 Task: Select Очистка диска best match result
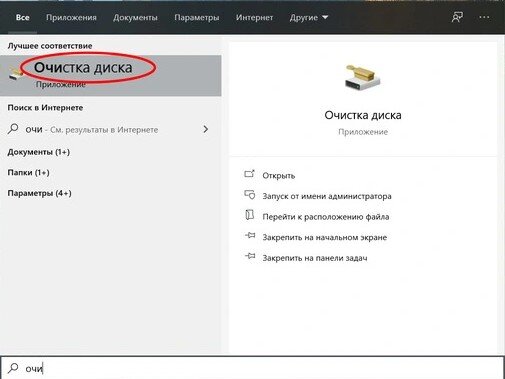110,76
